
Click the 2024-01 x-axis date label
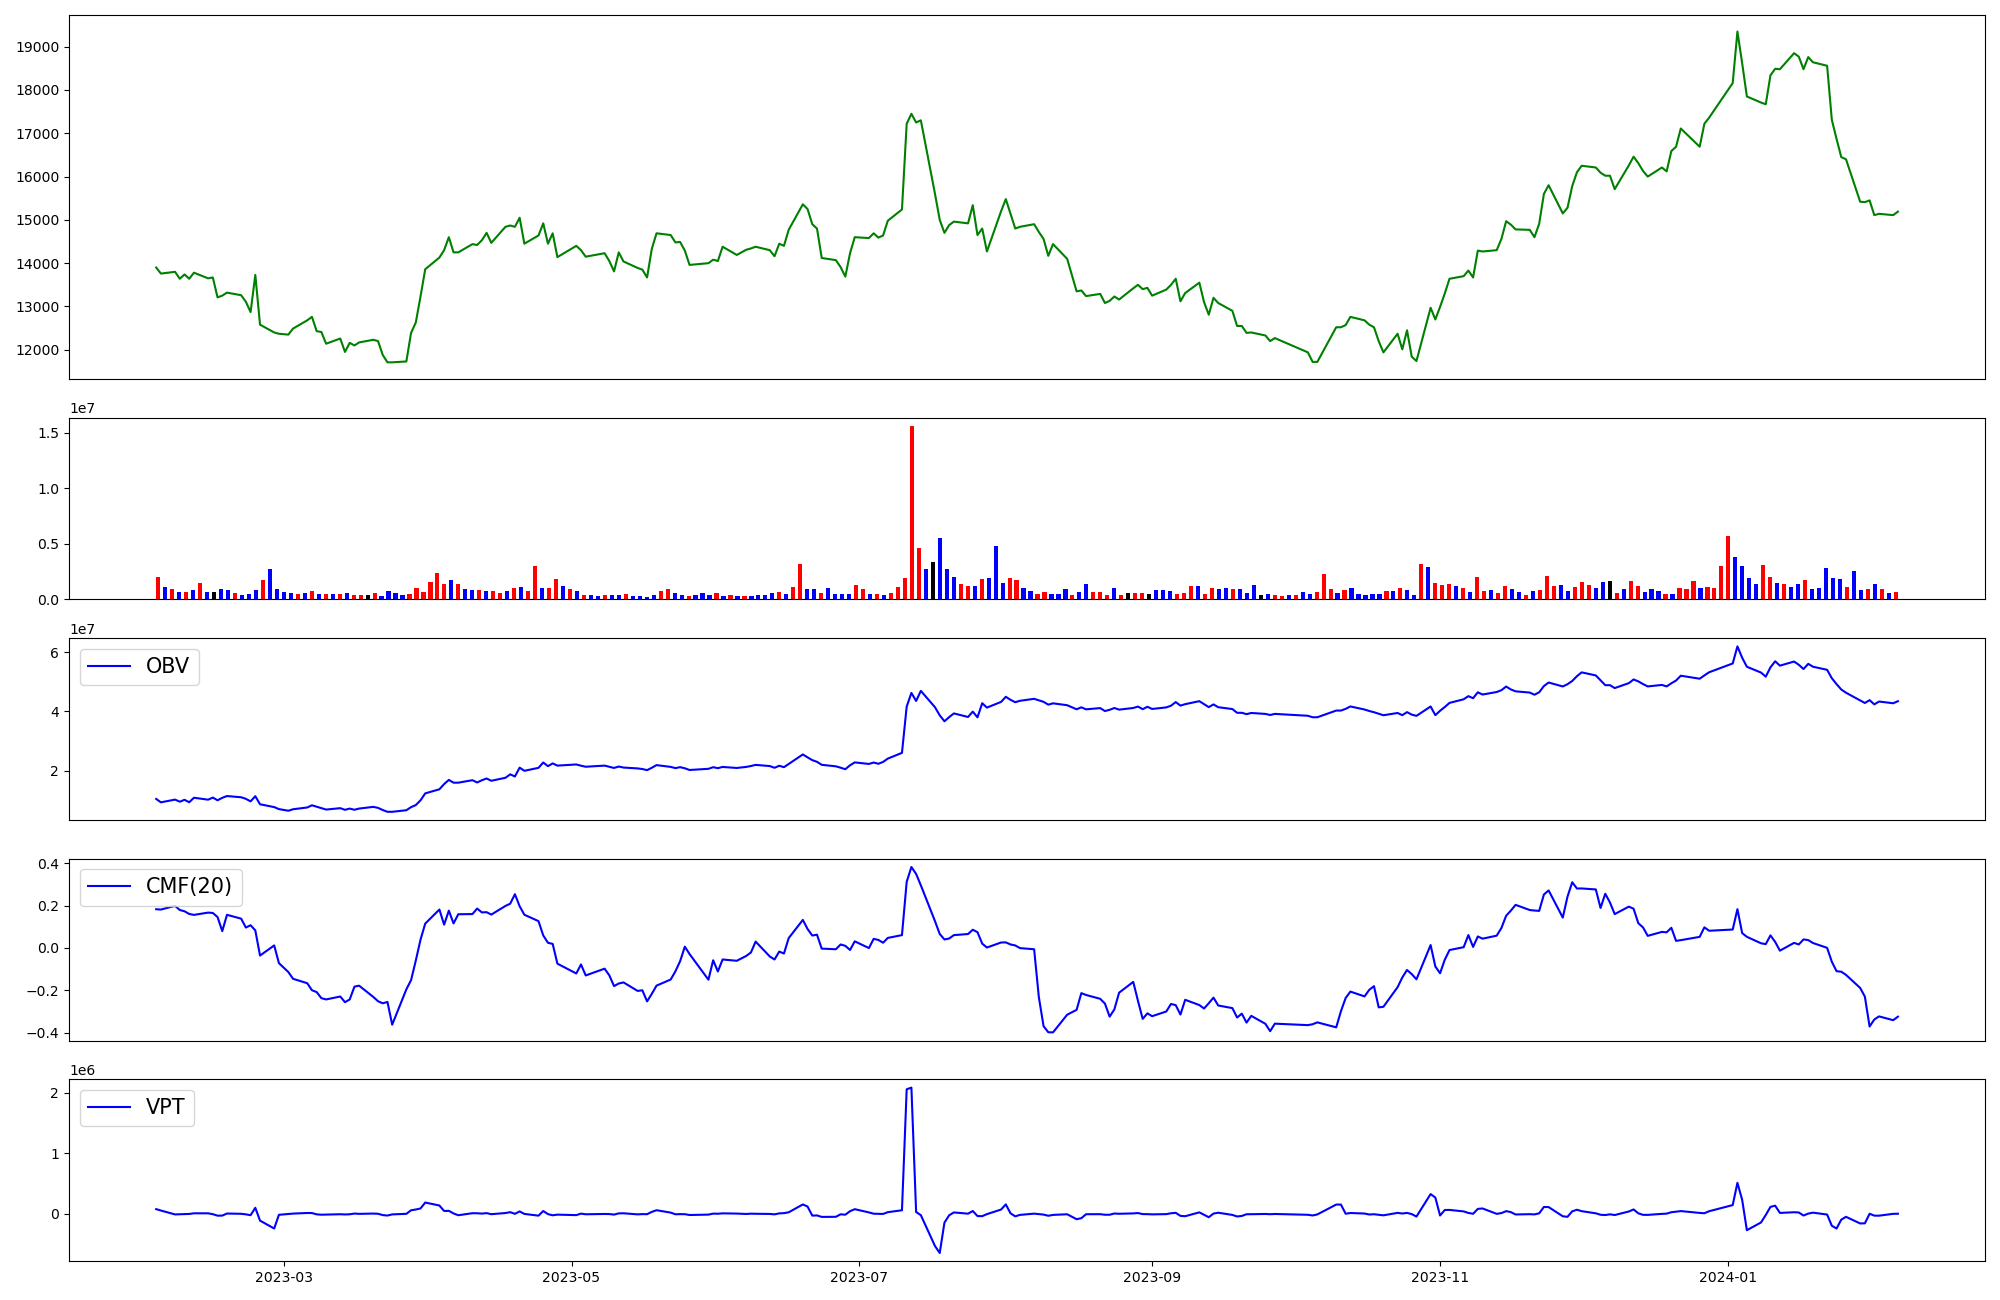[x=1728, y=1277]
